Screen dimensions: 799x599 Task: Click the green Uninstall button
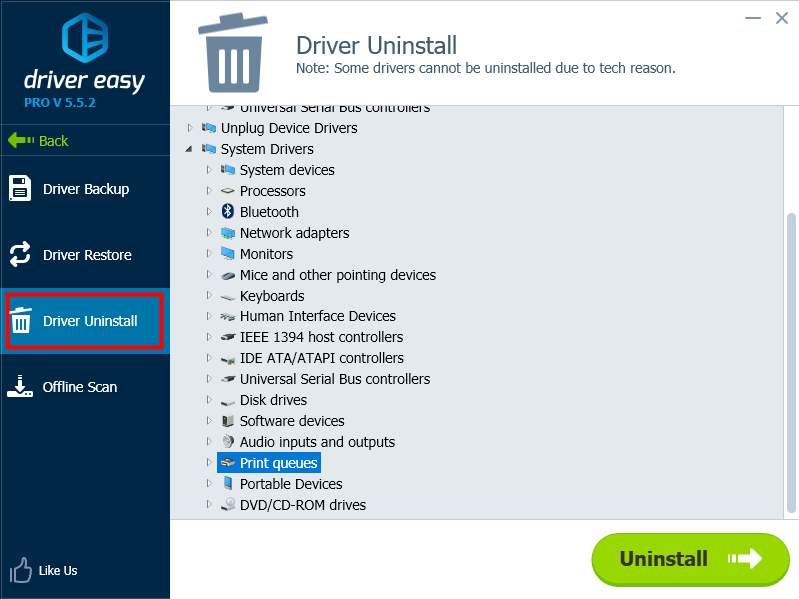point(690,559)
